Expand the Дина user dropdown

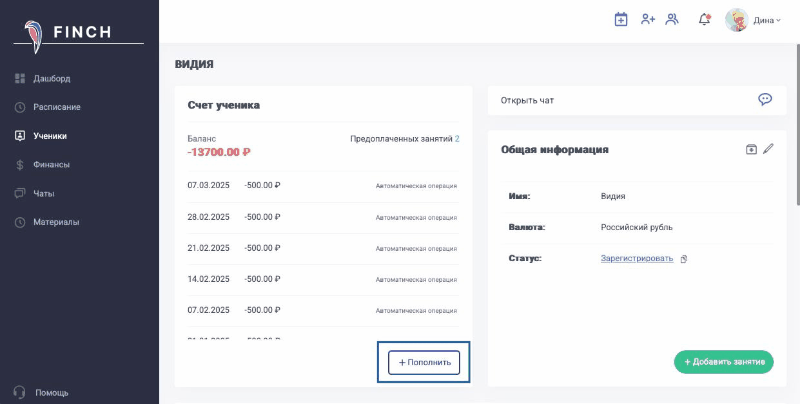coord(754,20)
